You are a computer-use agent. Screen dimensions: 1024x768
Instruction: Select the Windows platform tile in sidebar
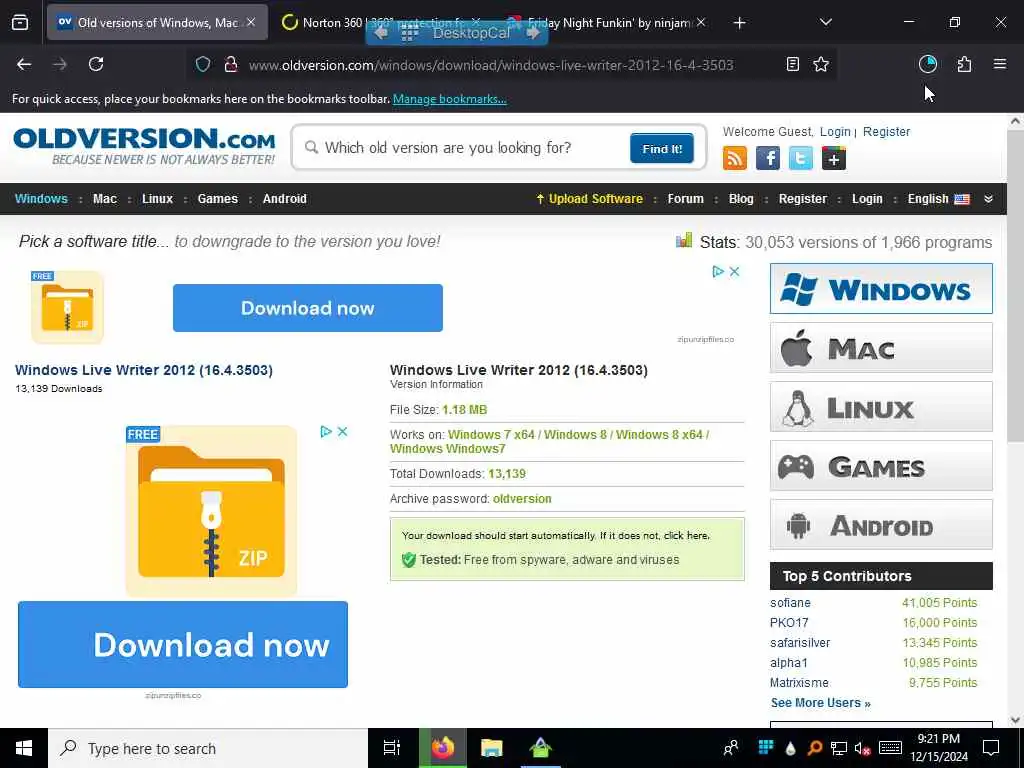coord(881,289)
